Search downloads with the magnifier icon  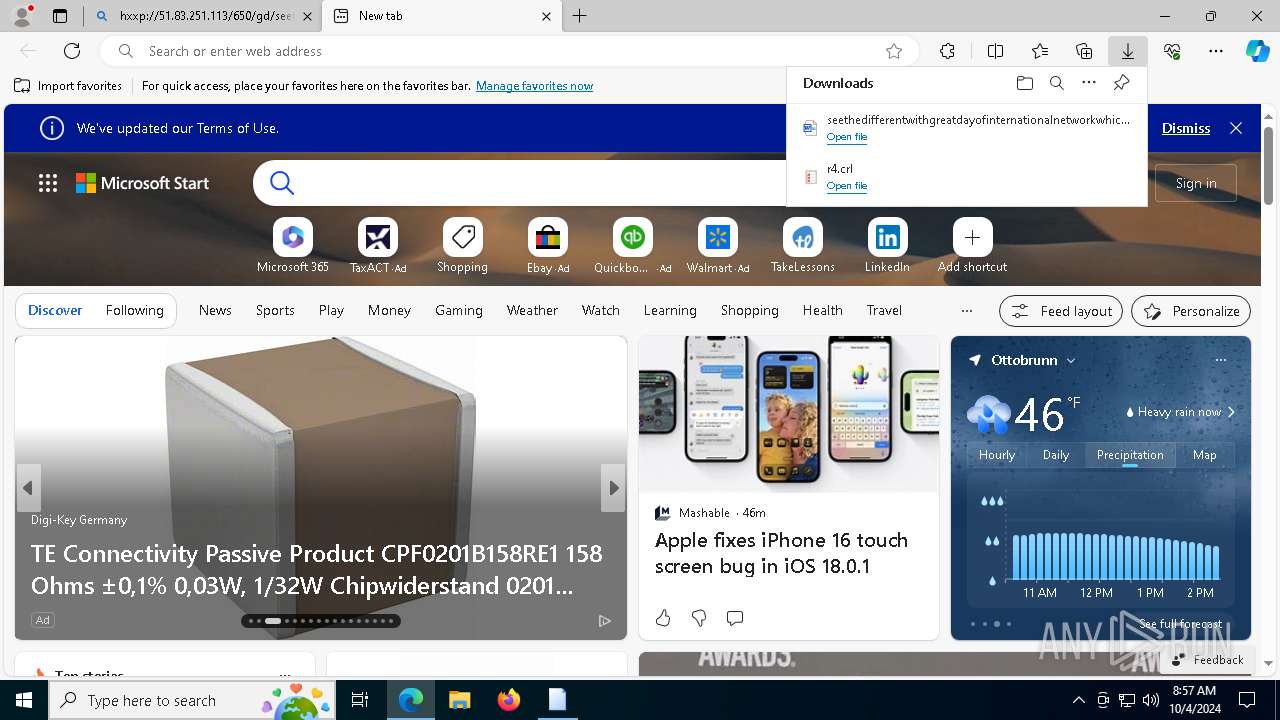point(1056,83)
